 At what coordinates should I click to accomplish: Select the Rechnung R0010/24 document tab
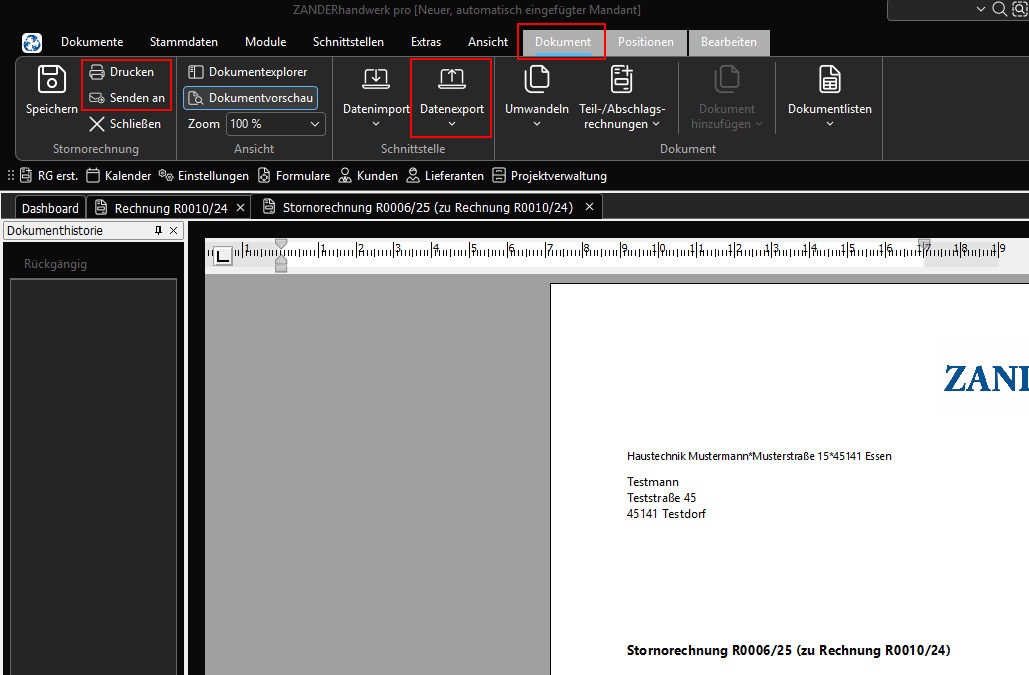pos(170,208)
